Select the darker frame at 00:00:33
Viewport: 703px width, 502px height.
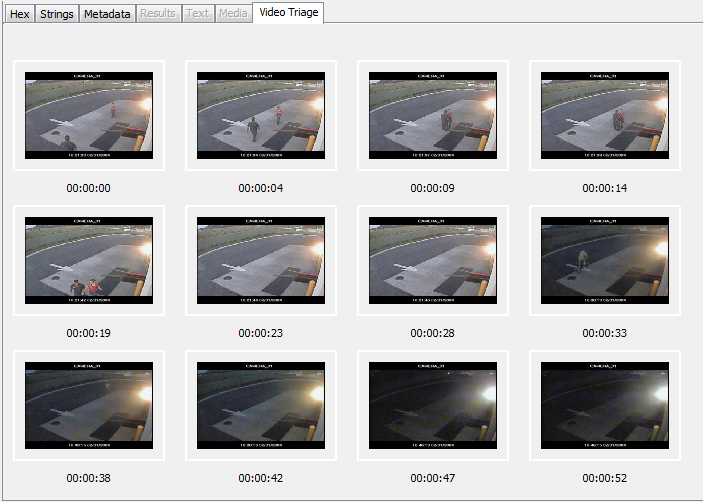tap(605, 260)
